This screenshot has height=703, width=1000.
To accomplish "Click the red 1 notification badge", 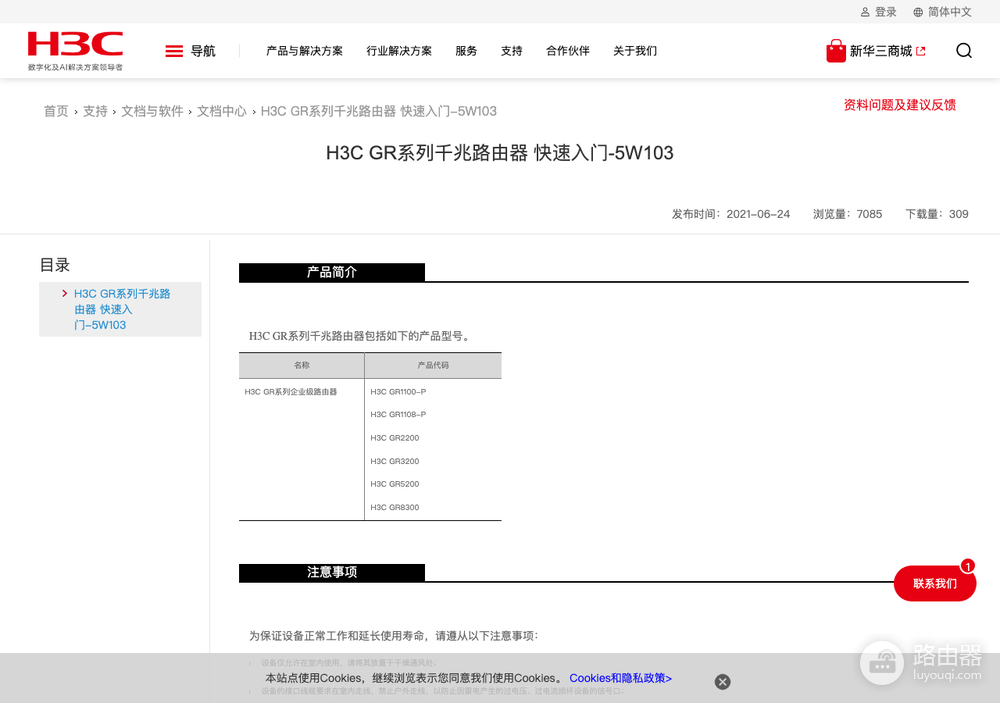I will tap(967, 566).
